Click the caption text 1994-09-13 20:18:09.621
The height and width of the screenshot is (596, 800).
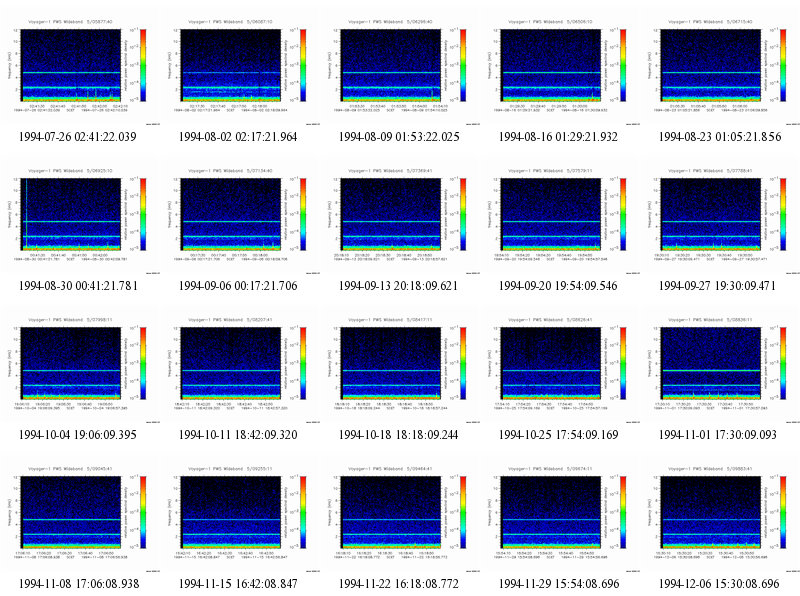click(398, 286)
